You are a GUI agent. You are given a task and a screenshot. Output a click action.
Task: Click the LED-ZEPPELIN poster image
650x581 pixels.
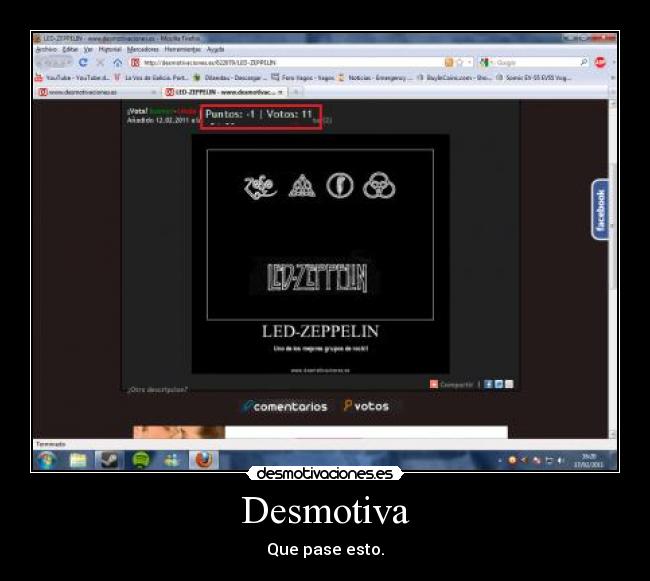[320, 254]
